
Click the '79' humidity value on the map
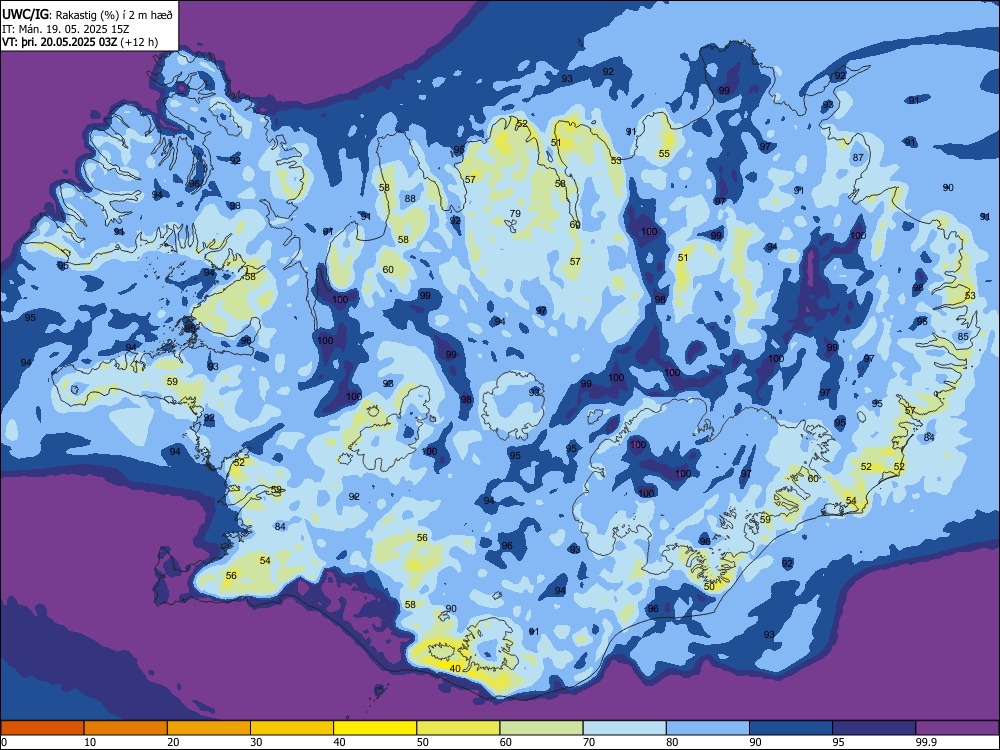coord(515,214)
